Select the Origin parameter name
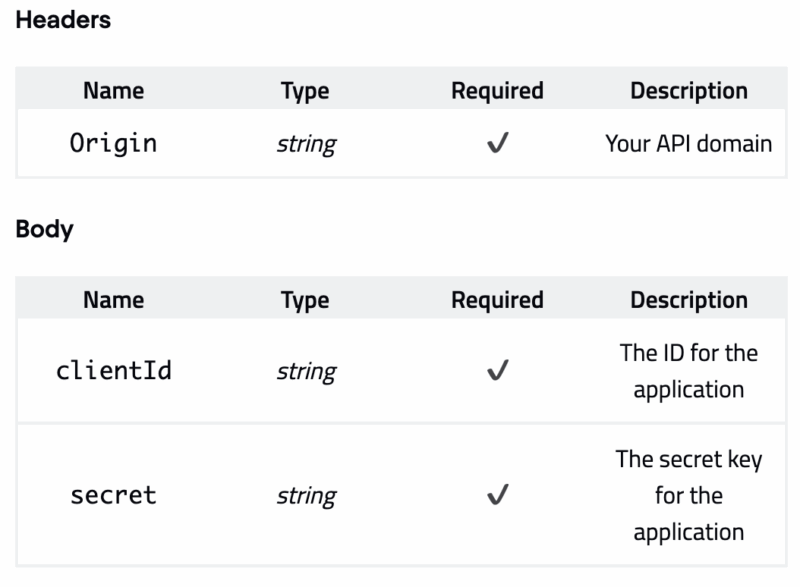The image size is (800, 587). pyautogui.click(x=113, y=143)
